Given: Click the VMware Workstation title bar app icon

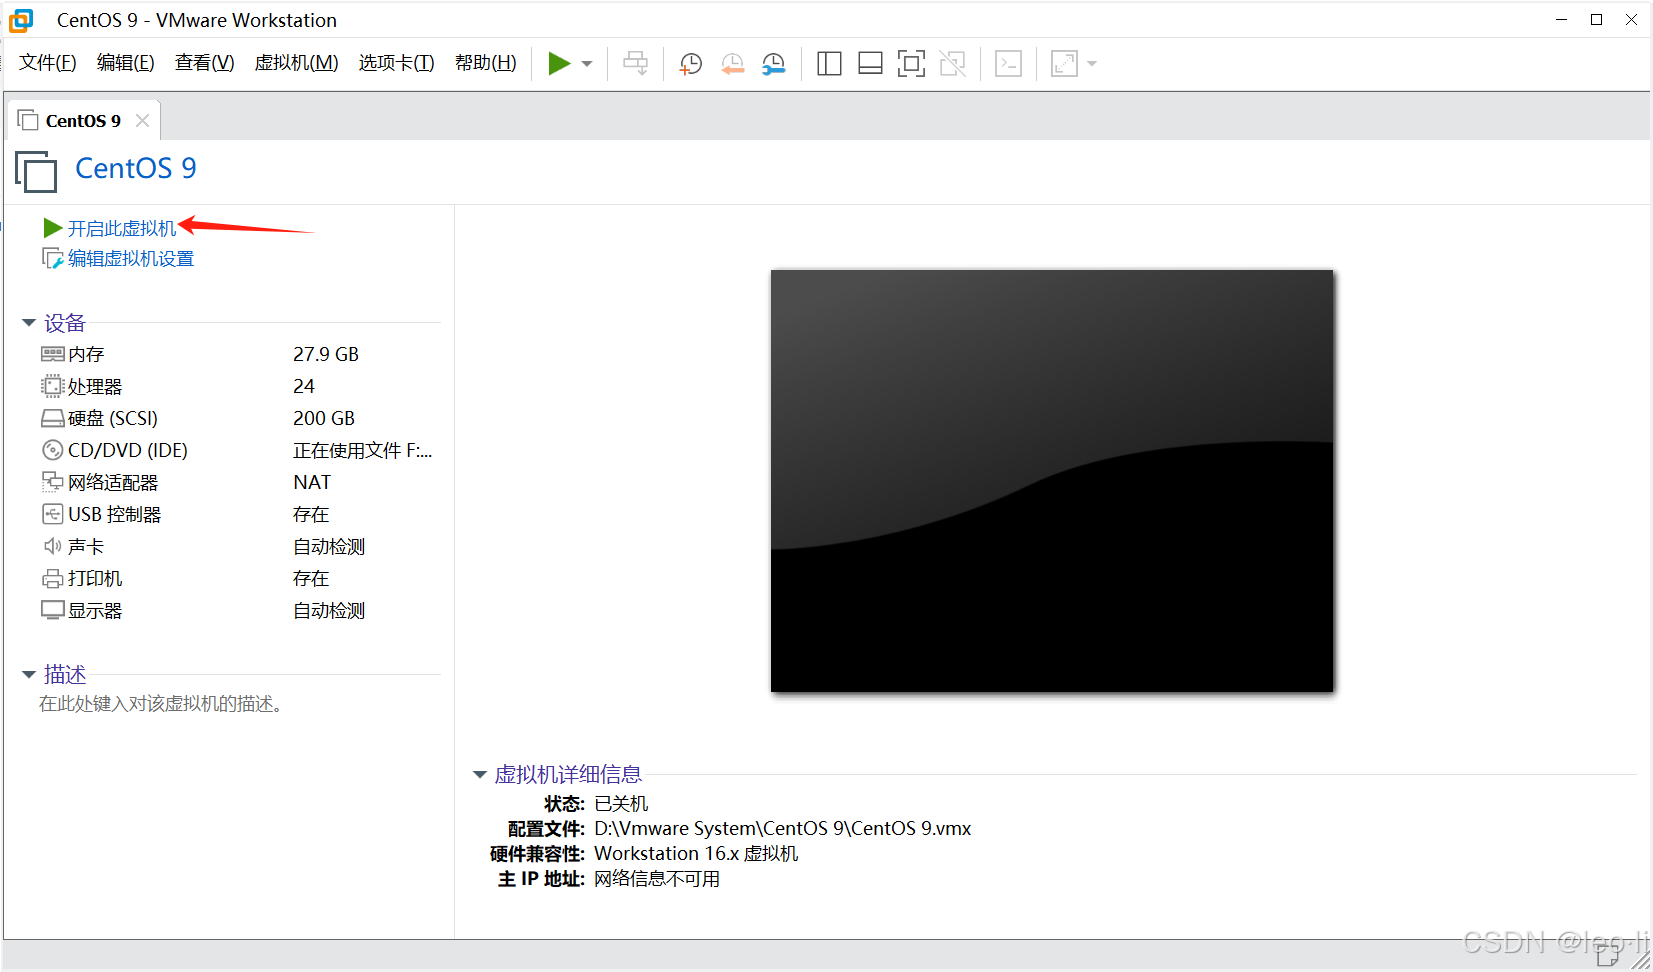Looking at the screenshot, I should 21,20.
